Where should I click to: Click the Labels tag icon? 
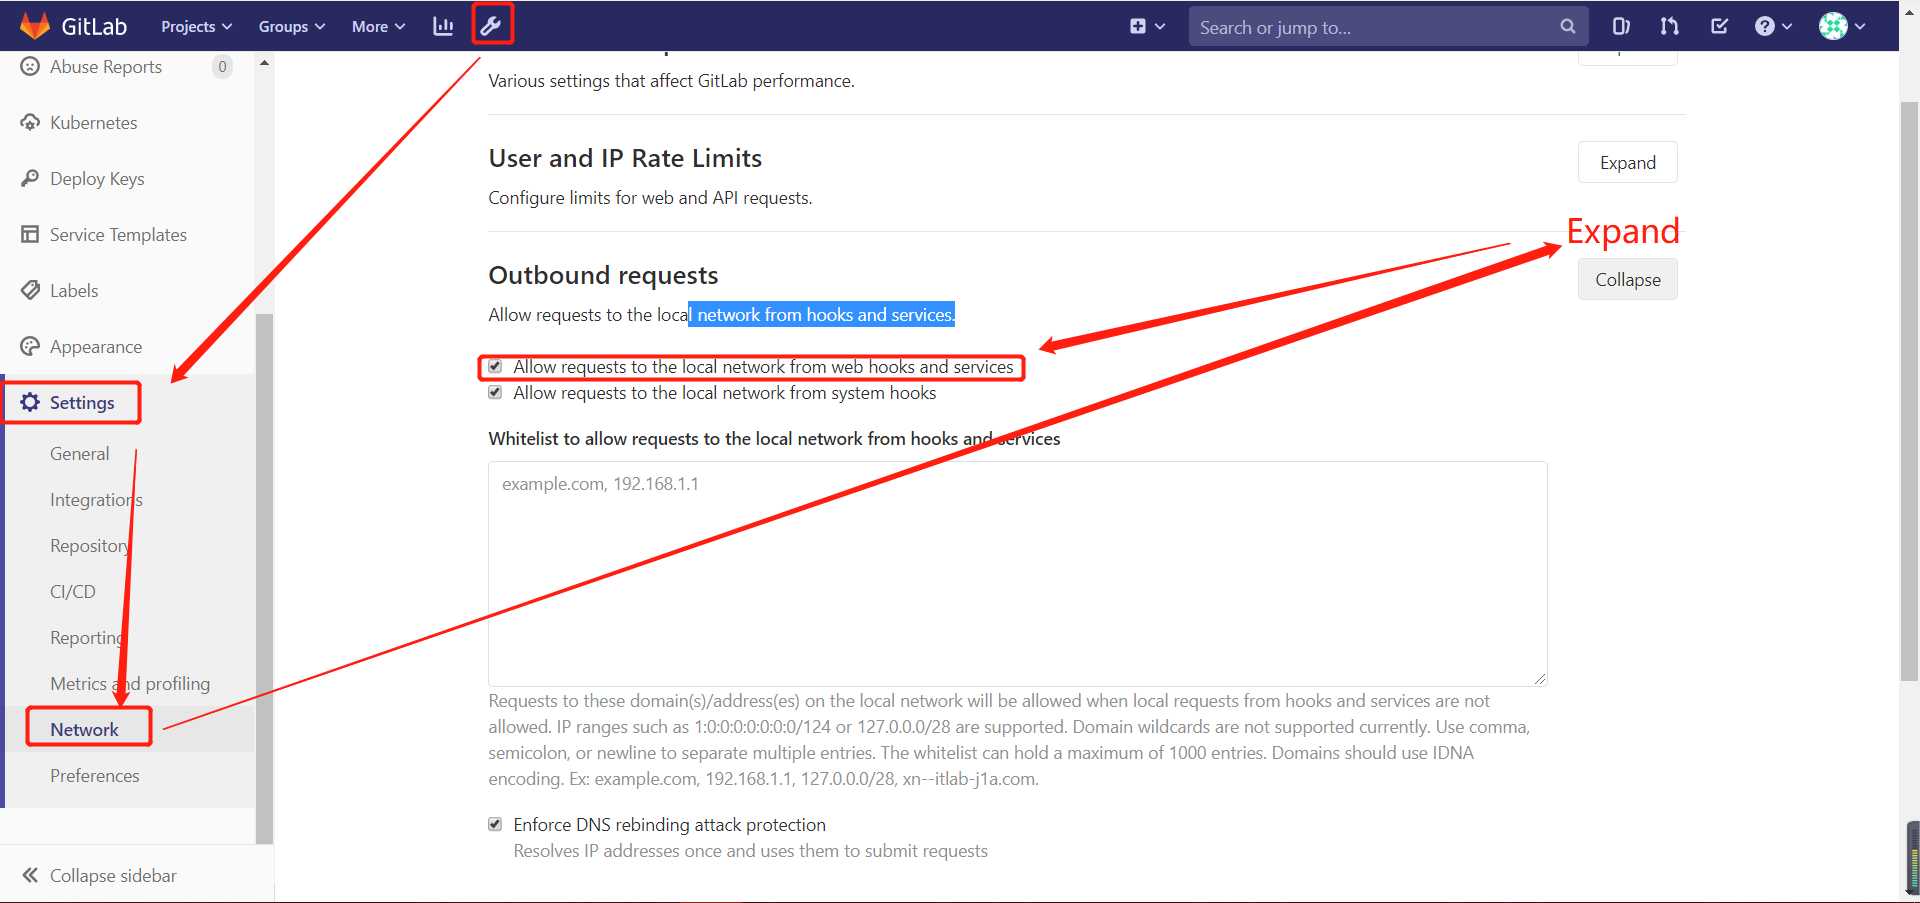pos(30,290)
